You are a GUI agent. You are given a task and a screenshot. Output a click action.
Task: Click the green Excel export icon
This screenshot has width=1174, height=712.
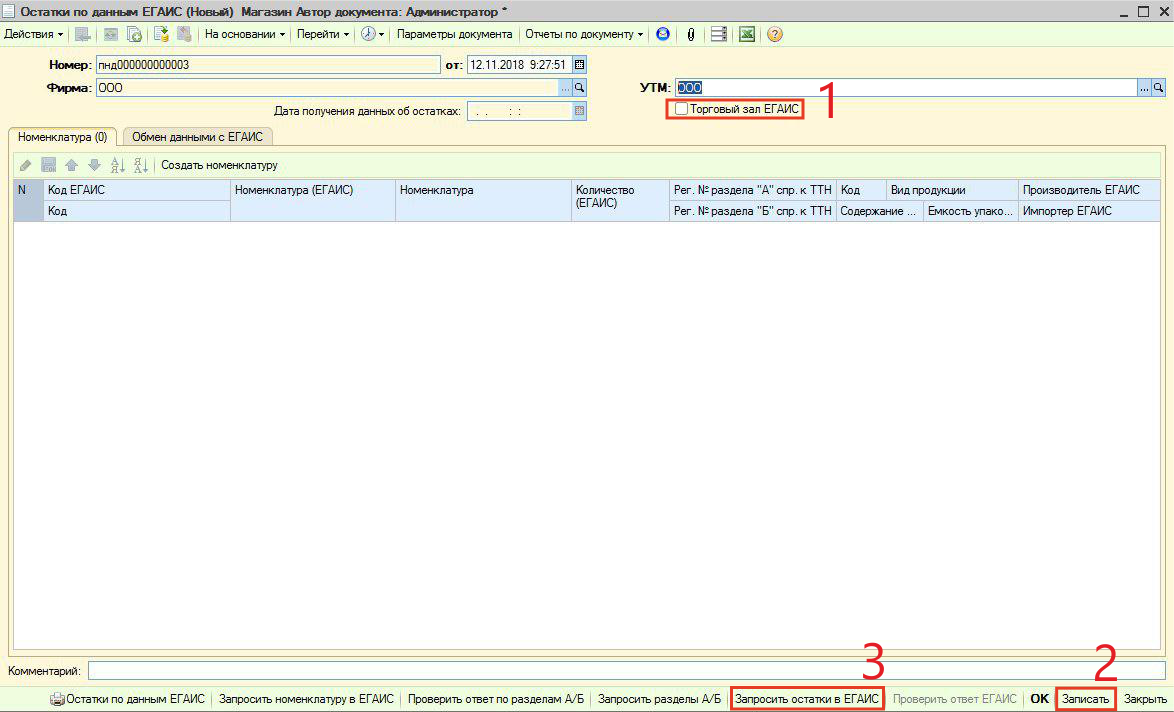[x=746, y=34]
